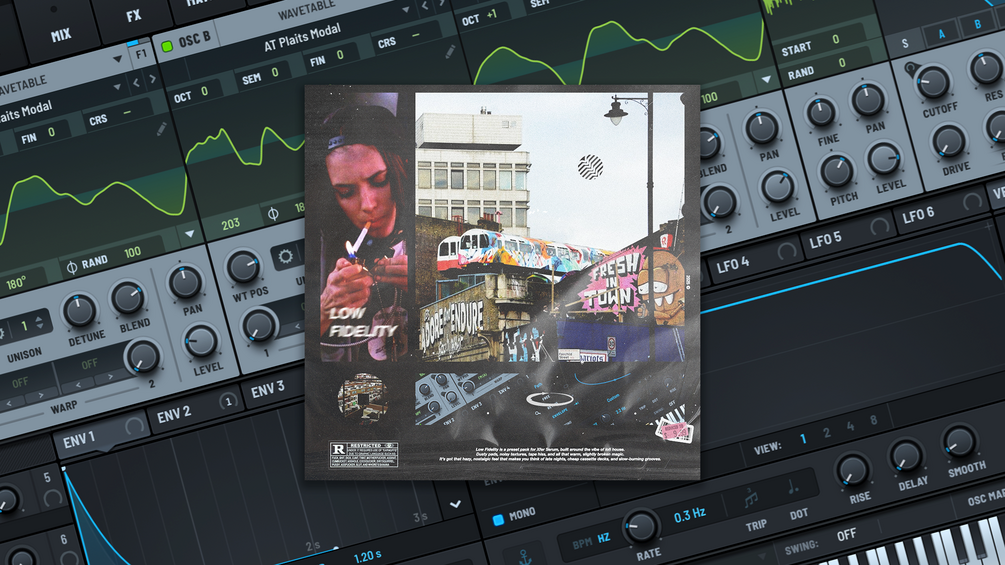Screen dimensions: 1005x565
Task: Open the LFO 6 tab
Action: click(x=940, y=209)
